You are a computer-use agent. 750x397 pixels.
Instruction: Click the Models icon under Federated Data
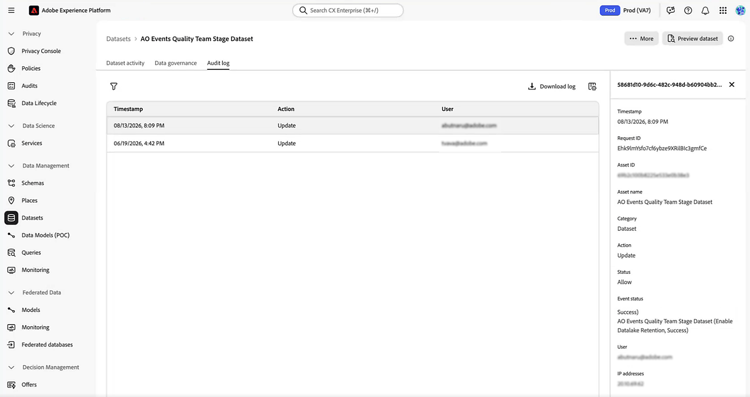tap(11, 310)
